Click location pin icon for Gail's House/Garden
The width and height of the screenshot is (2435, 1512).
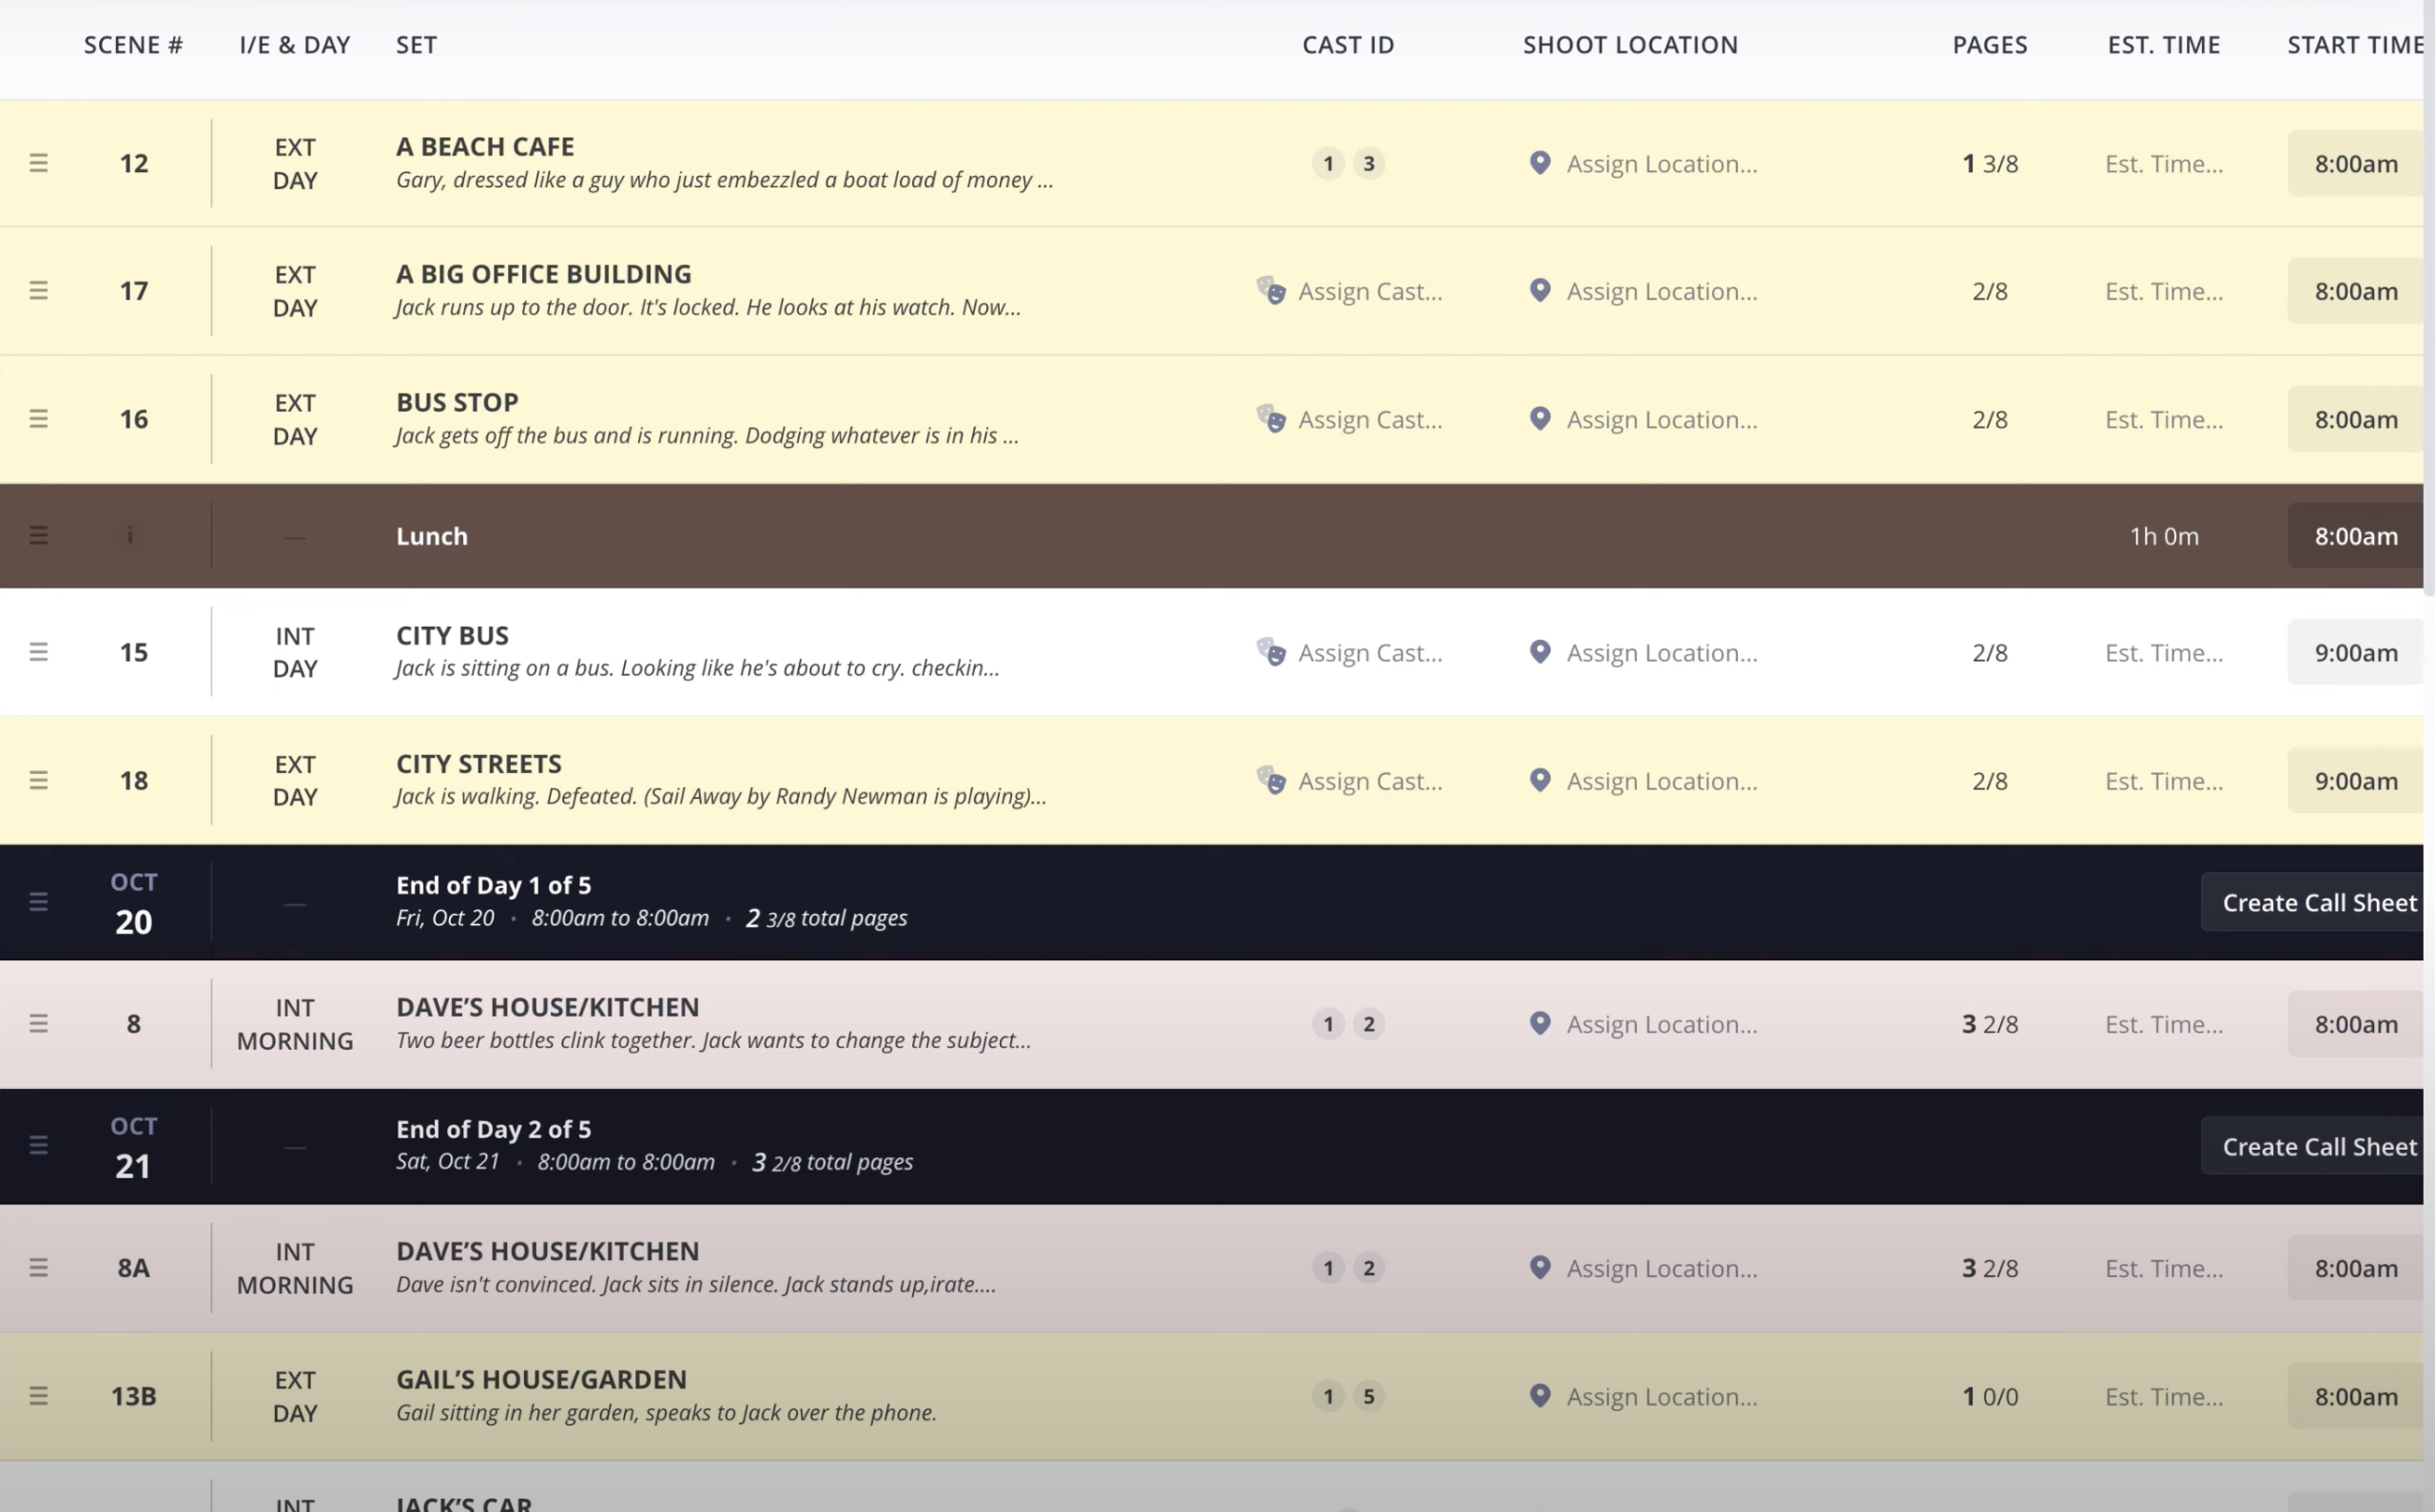(x=1540, y=1396)
